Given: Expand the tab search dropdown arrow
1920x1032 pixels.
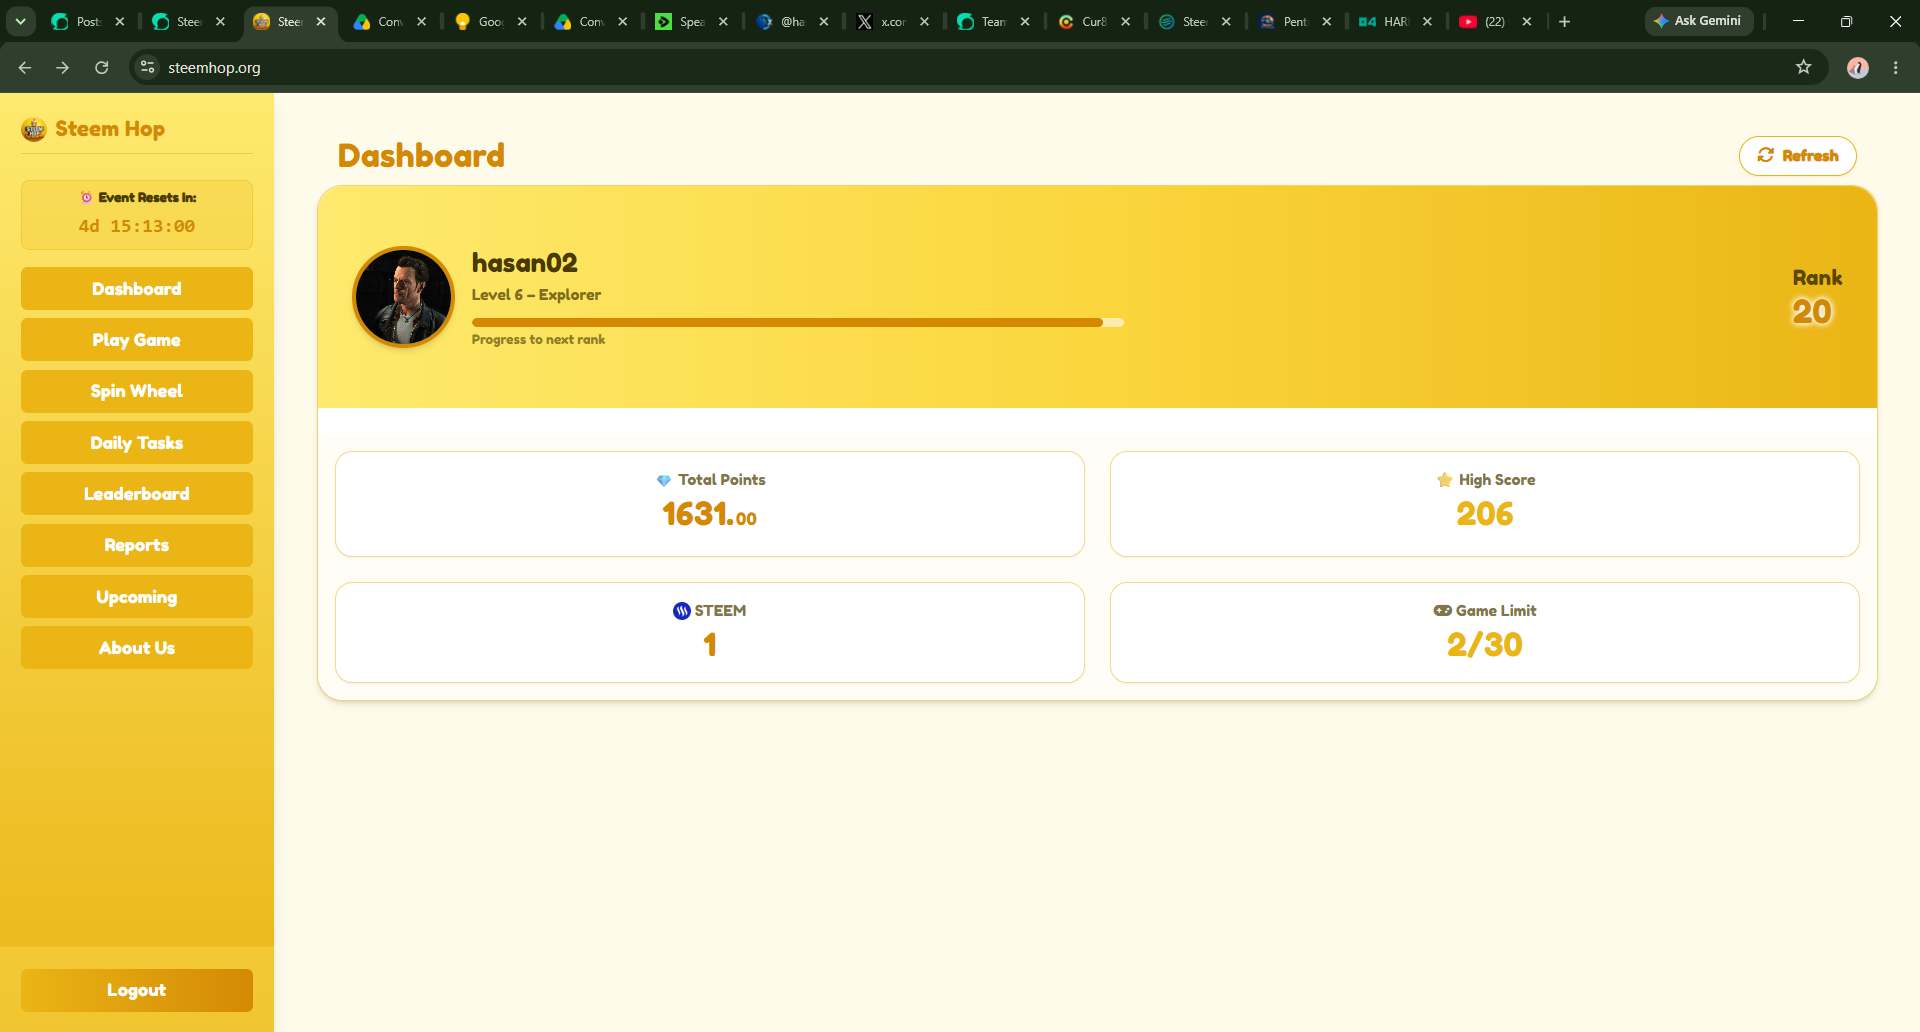Looking at the screenshot, I should 20,21.
